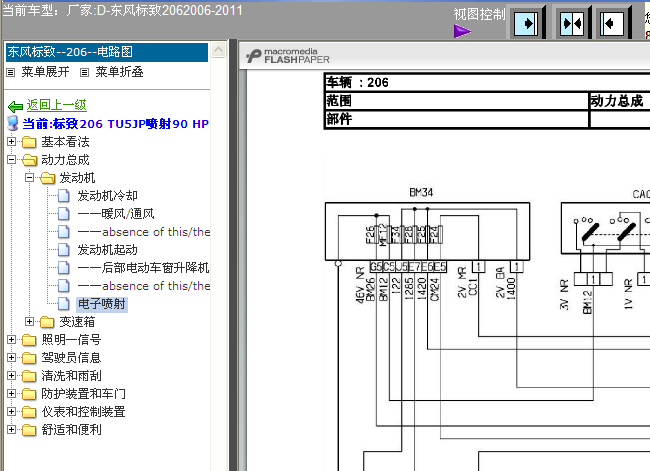Click the 仪表和控制装置 folder icon
The height and width of the screenshot is (471, 650).
[x=29, y=412]
